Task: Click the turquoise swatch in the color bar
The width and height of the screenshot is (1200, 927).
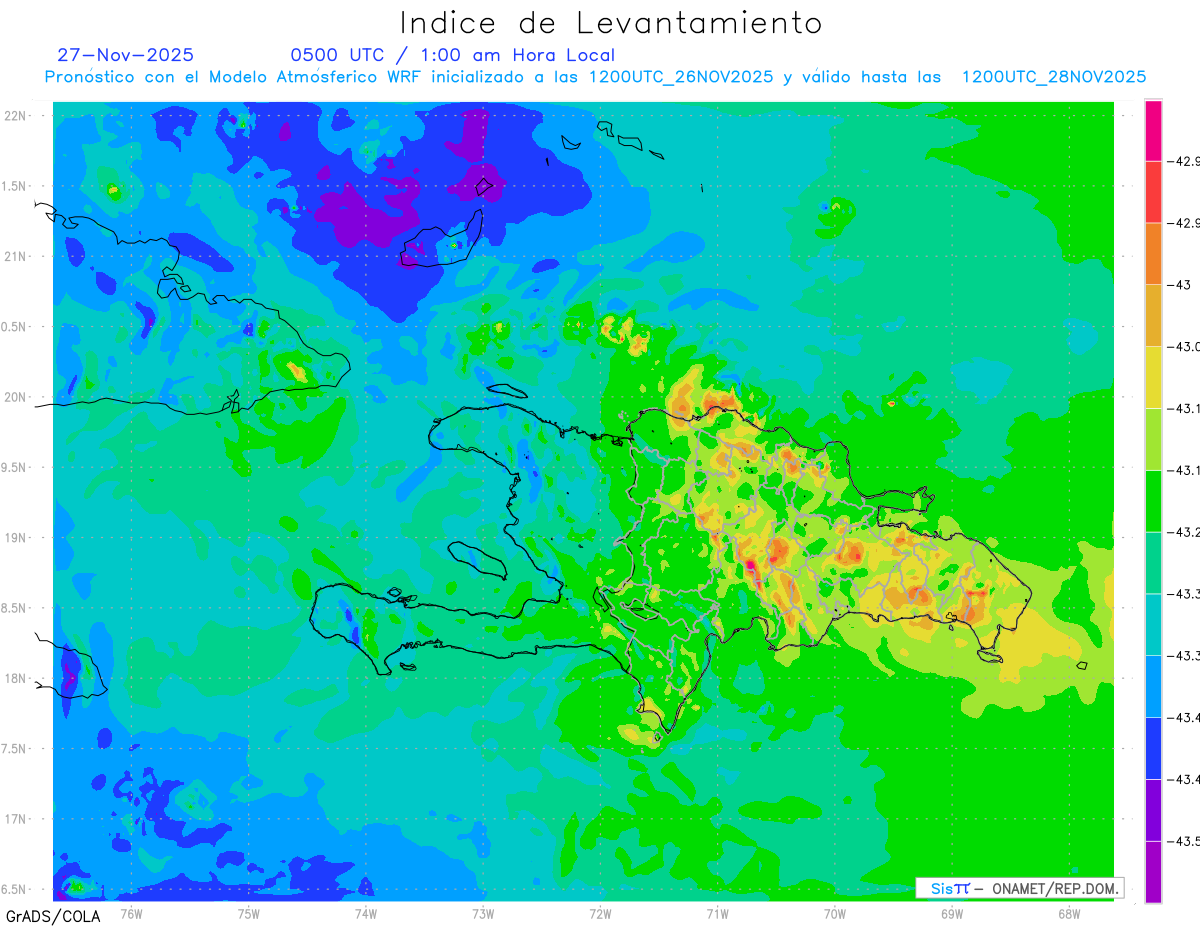Action: tap(1153, 624)
